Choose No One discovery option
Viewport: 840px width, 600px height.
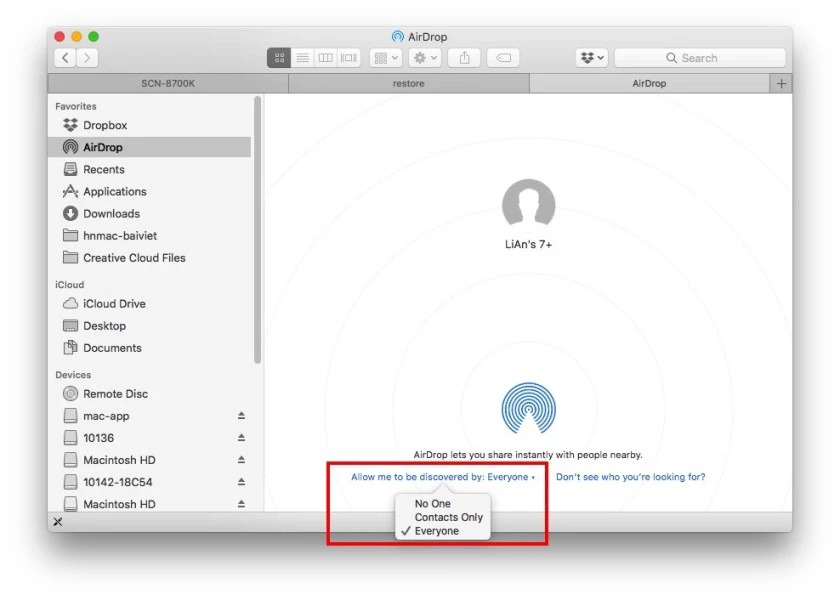tap(432, 504)
